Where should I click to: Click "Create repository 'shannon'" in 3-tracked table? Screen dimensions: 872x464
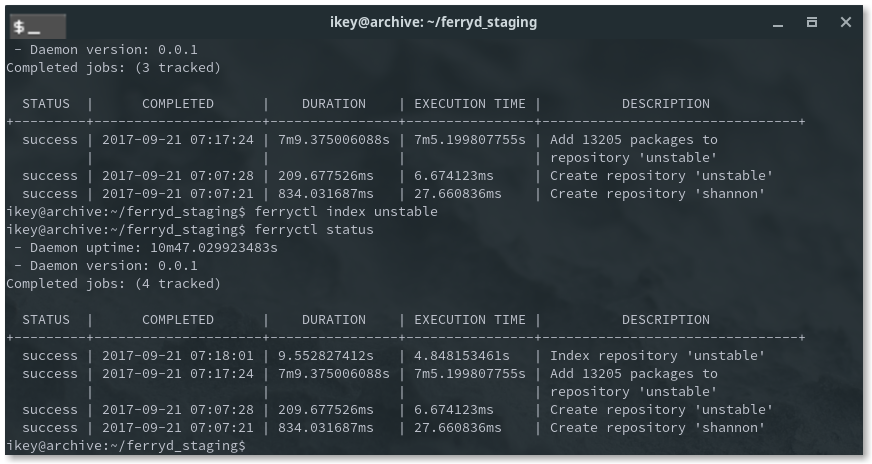657,194
